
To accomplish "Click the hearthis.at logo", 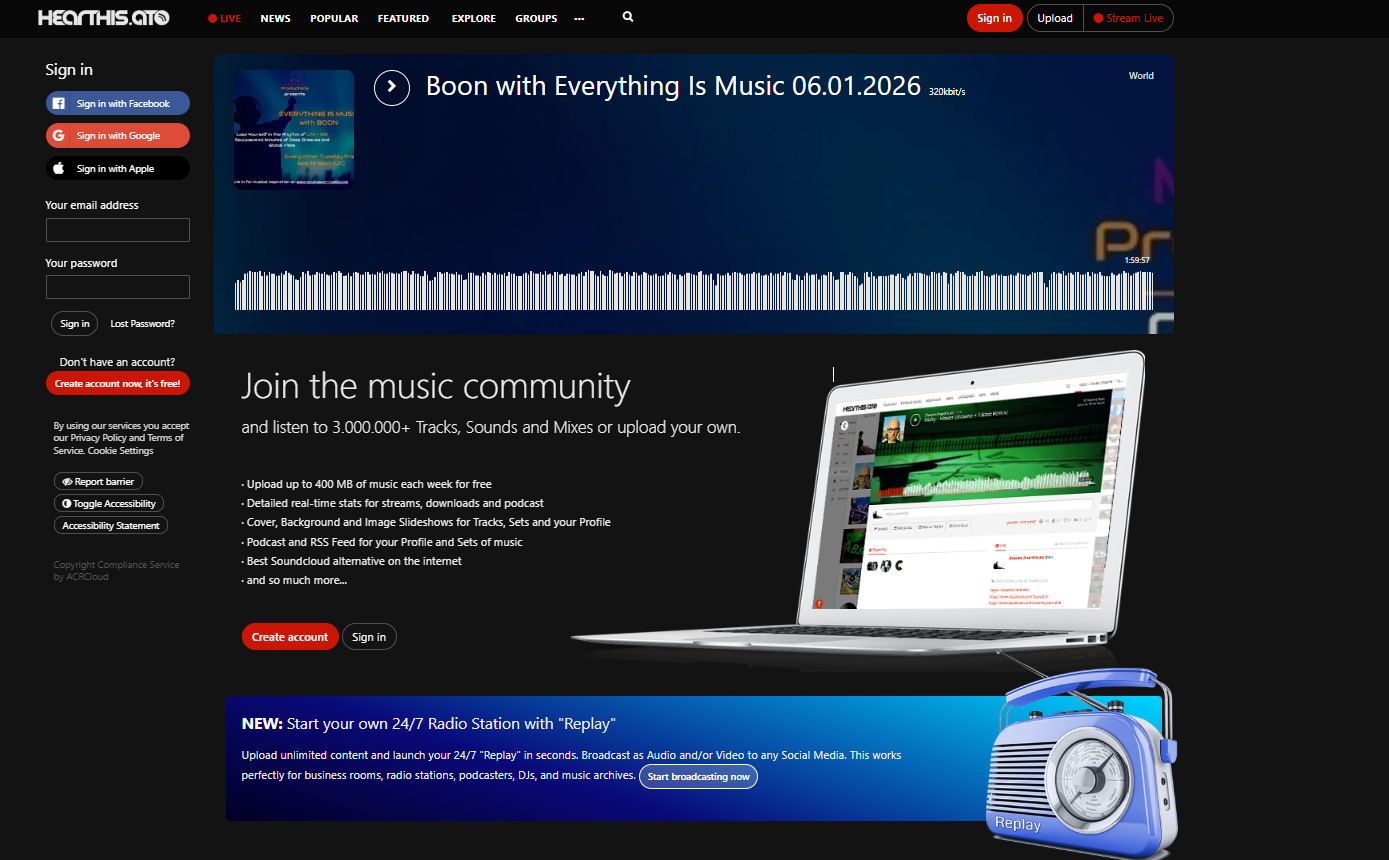I will coord(101,17).
